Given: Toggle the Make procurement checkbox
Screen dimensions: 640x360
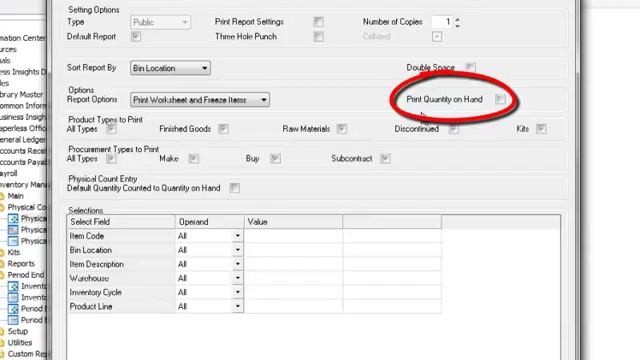Looking at the screenshot, I should pyautogui.click(x=193, y=158).
